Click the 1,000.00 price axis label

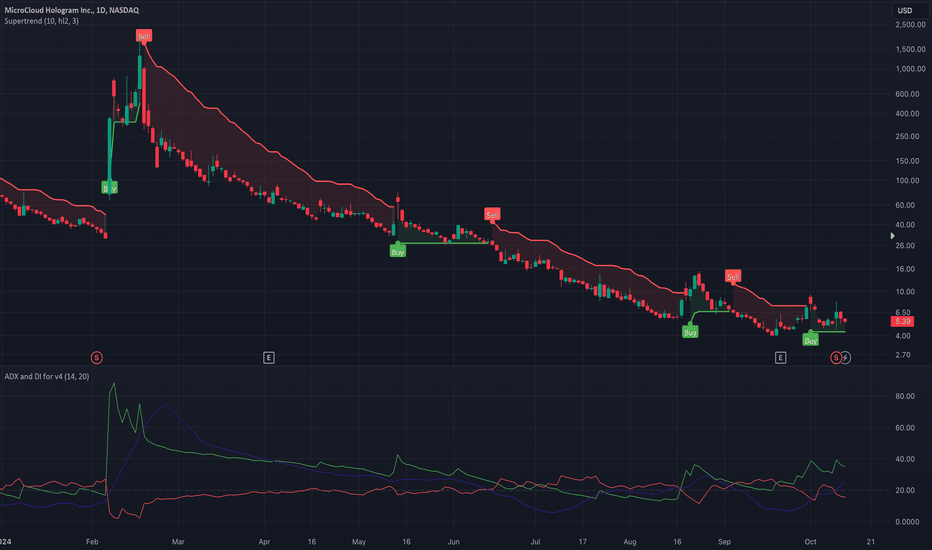[x=911, y=69]
